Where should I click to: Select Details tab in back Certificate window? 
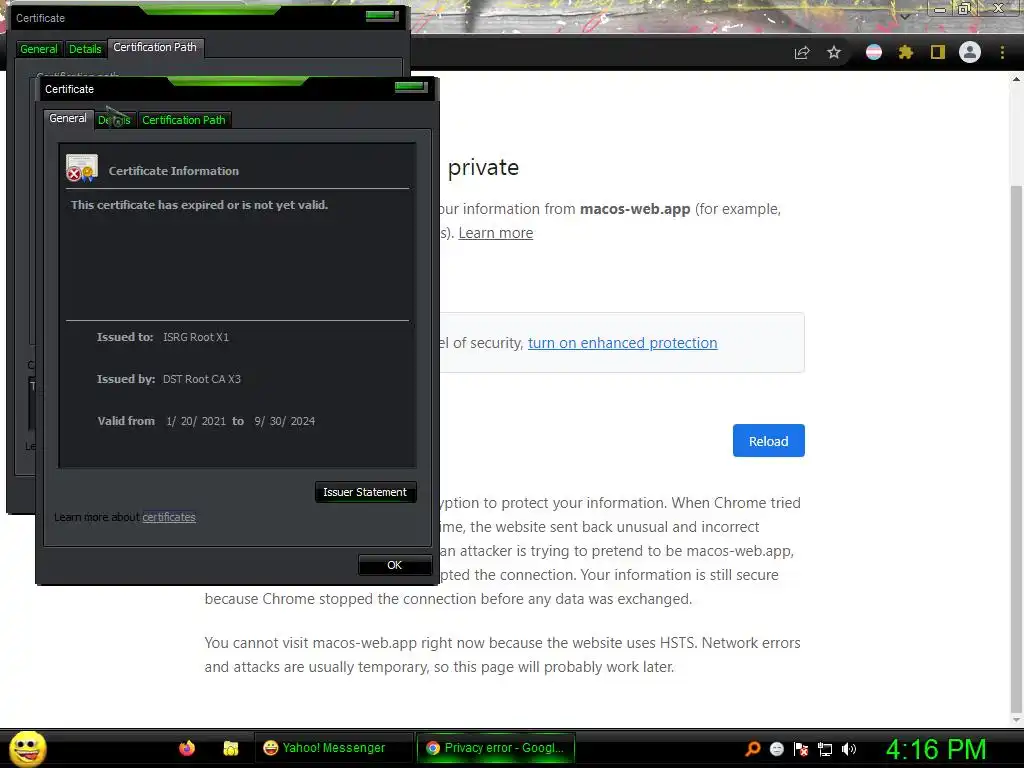[85, 49]
